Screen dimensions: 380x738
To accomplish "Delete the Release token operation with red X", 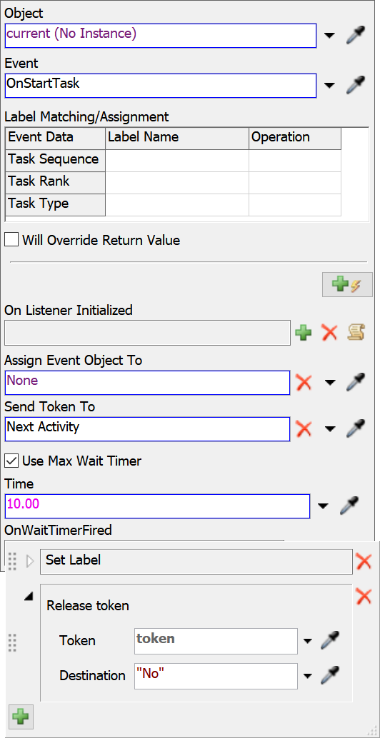I will [x=364, y=596].
